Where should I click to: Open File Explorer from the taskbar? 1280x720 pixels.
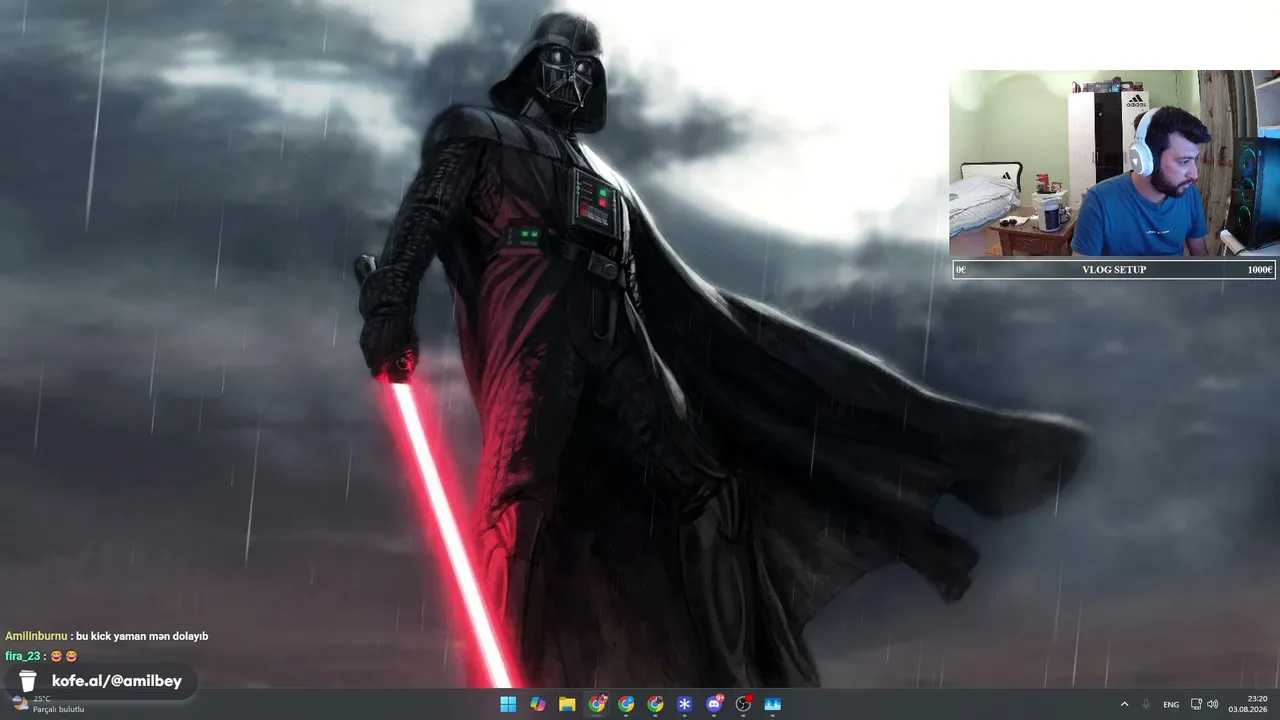567,704
